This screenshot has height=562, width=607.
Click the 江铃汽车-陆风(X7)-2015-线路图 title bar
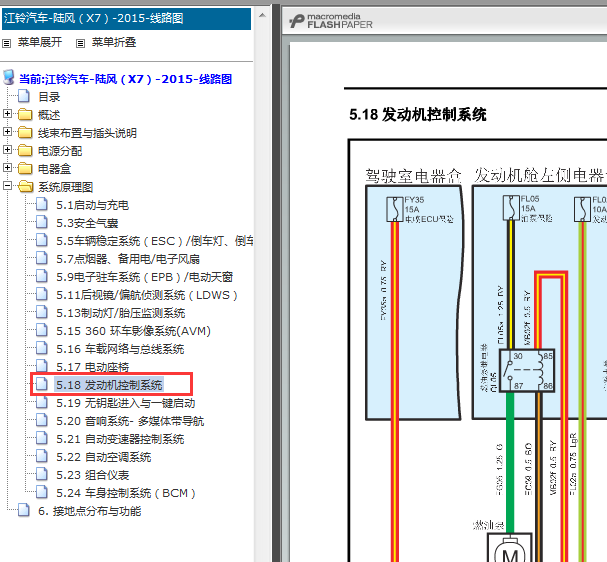(x=127, y=19)
